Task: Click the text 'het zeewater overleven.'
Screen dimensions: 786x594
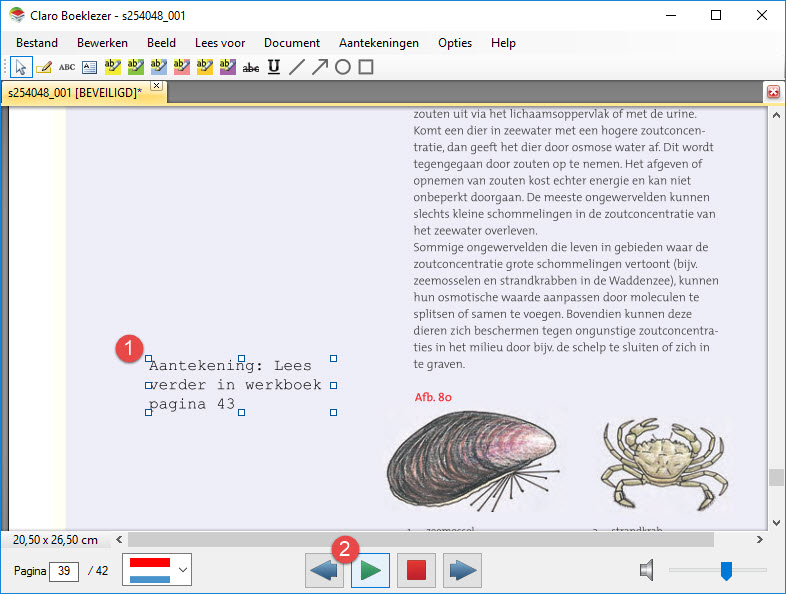Action: pyautogui.click(x=475, y=231)
